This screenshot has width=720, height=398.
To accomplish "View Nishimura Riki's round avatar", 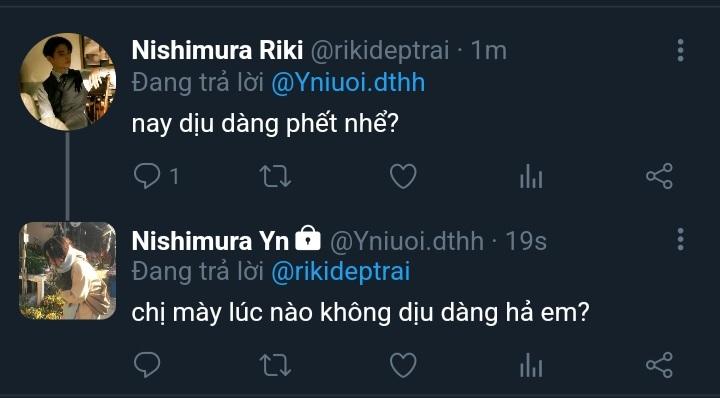I will (68, 81).
